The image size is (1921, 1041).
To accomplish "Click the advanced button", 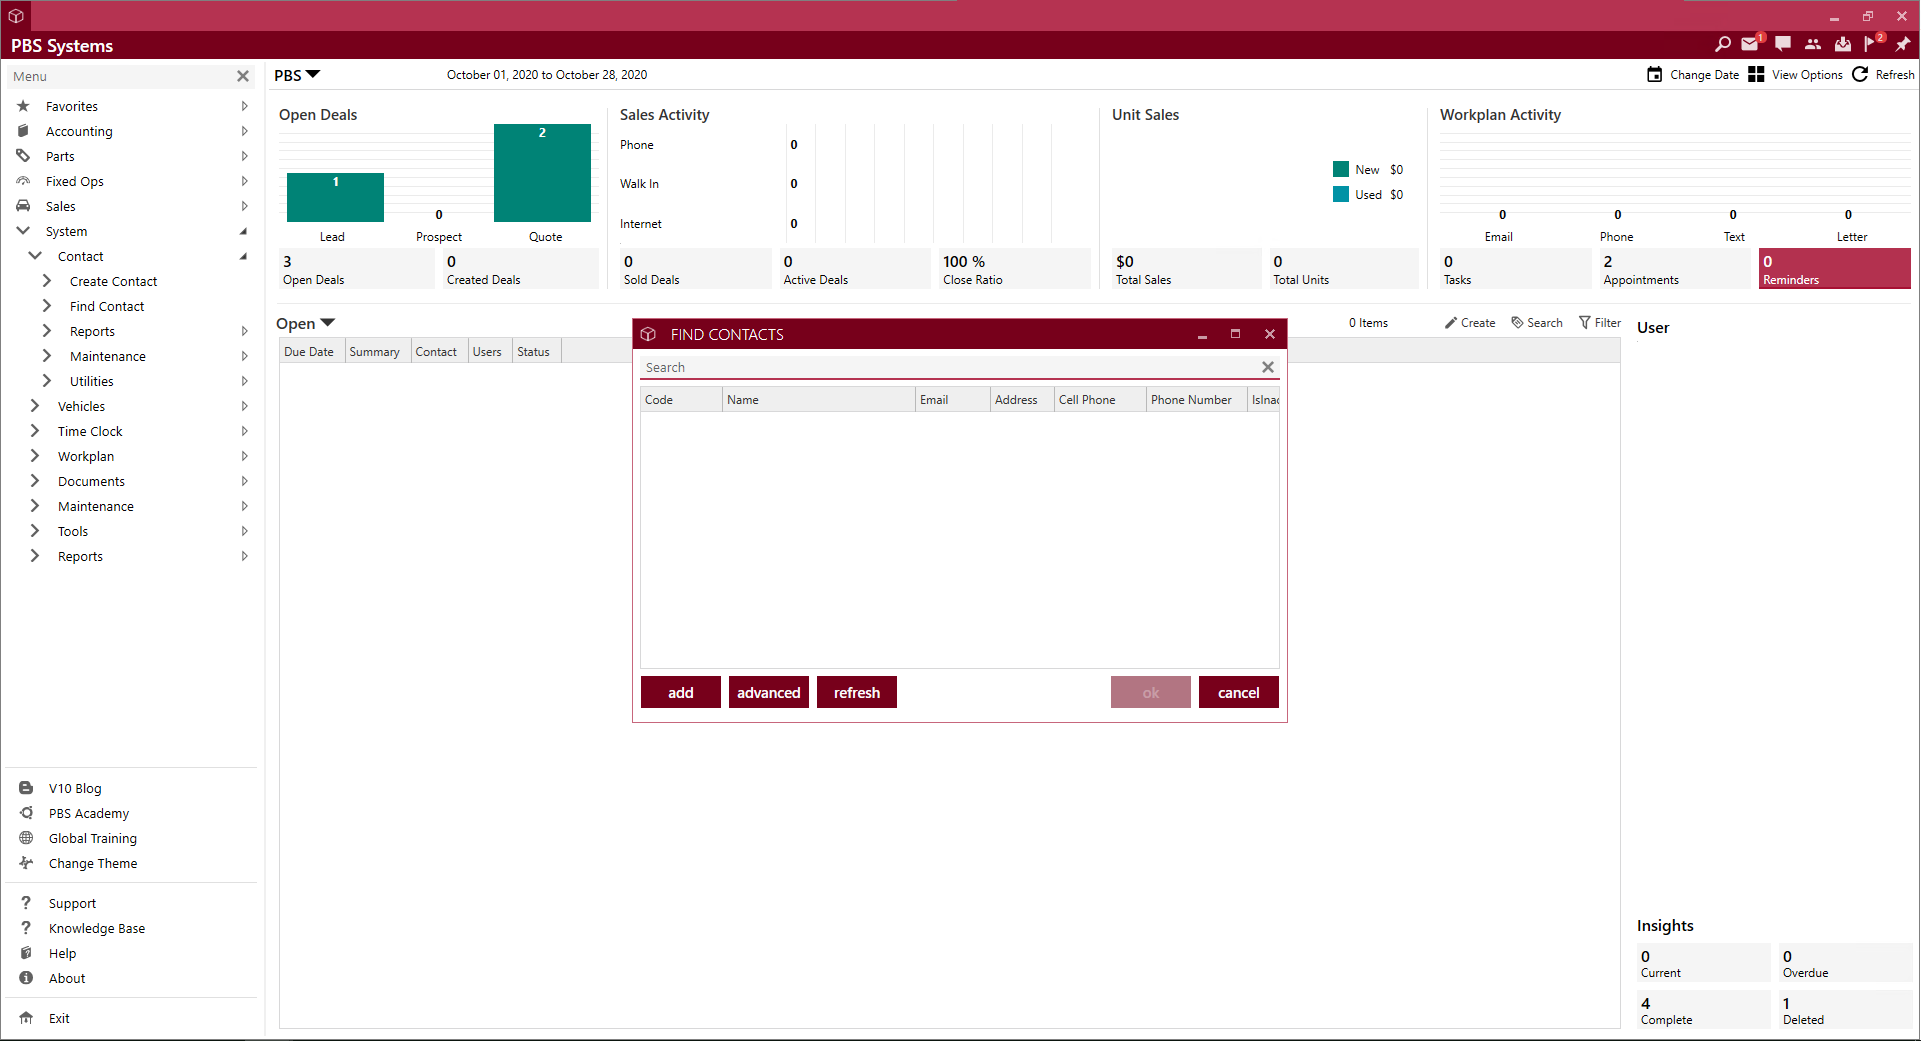I will tap(769, 692).
